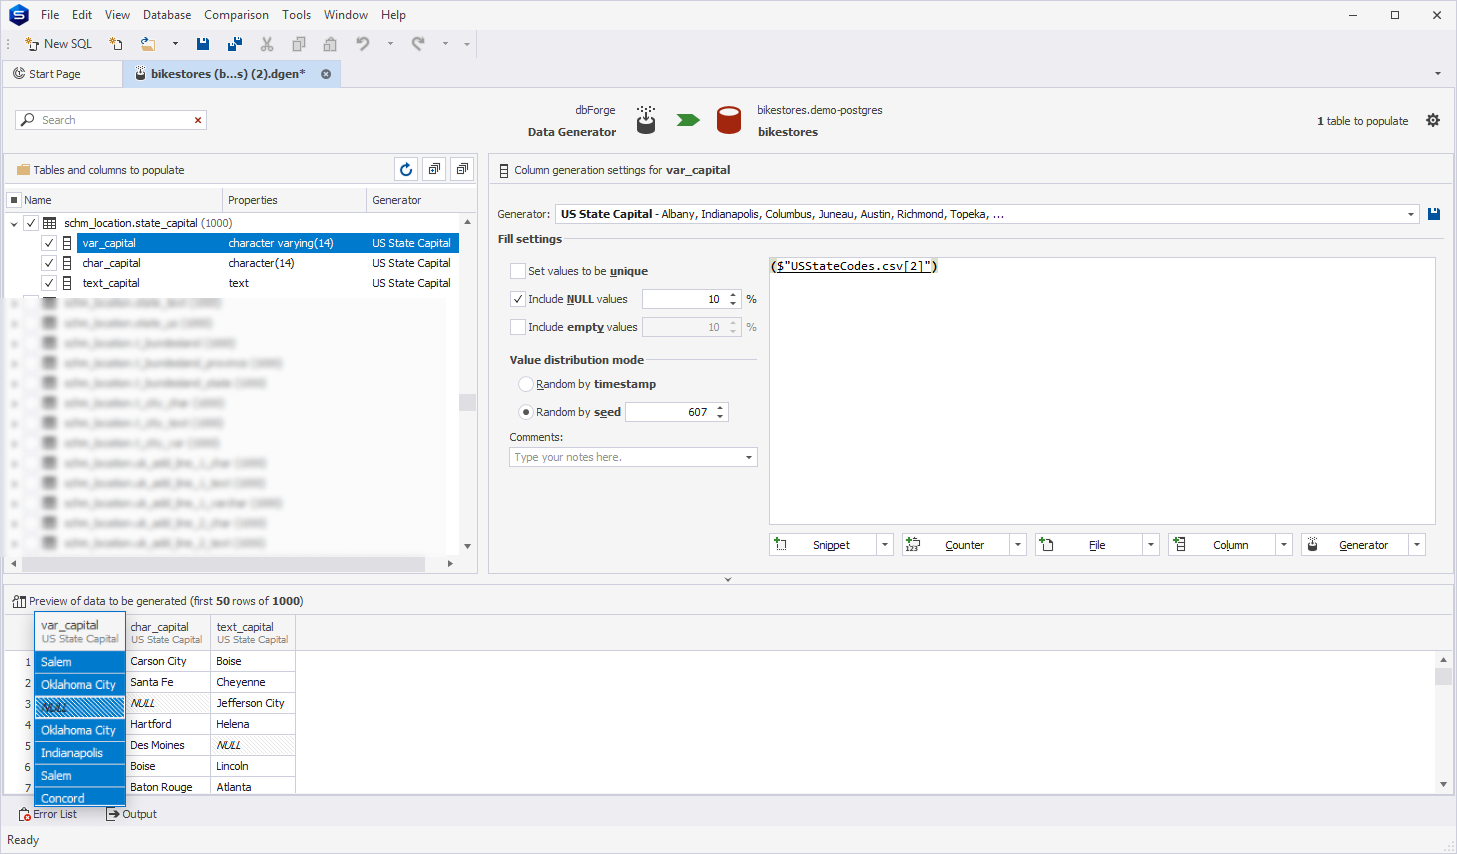Open the Counter button dropdown arrow
Viewport: 1457px width, 854px height.
point(1018,545)
